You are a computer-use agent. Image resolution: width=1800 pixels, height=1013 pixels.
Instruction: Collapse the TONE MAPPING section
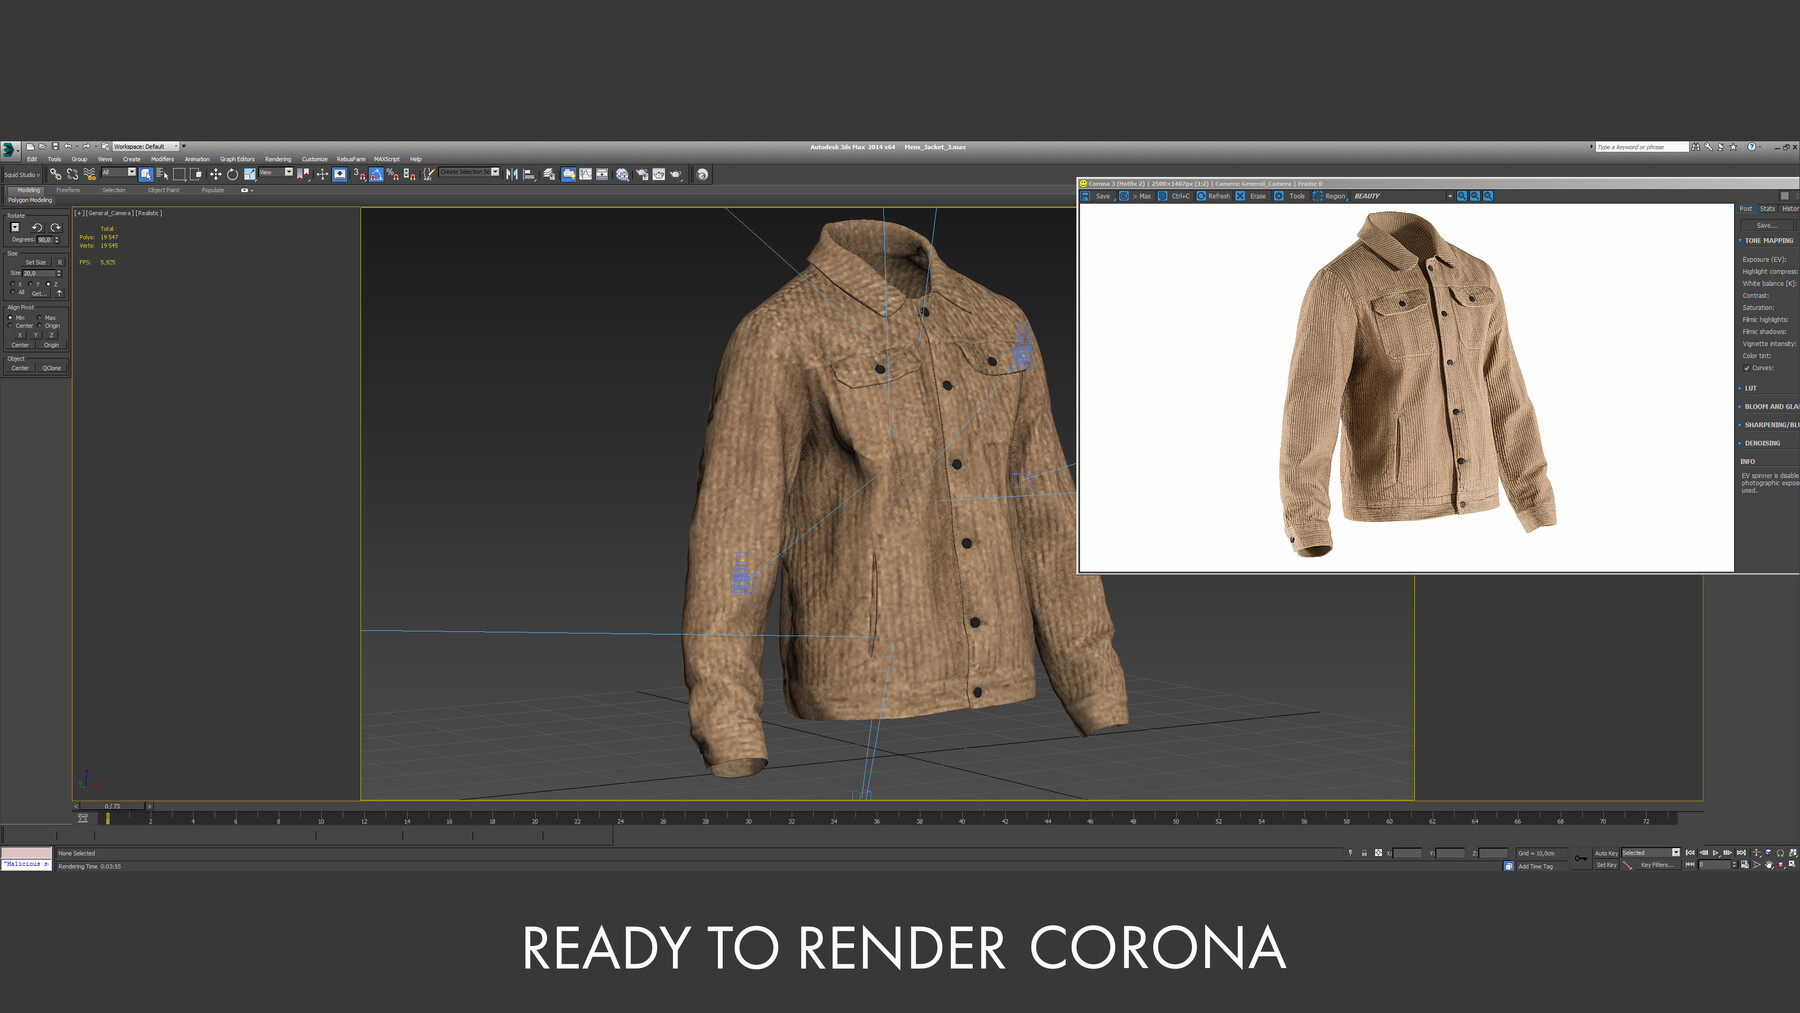click(1766, 241)
